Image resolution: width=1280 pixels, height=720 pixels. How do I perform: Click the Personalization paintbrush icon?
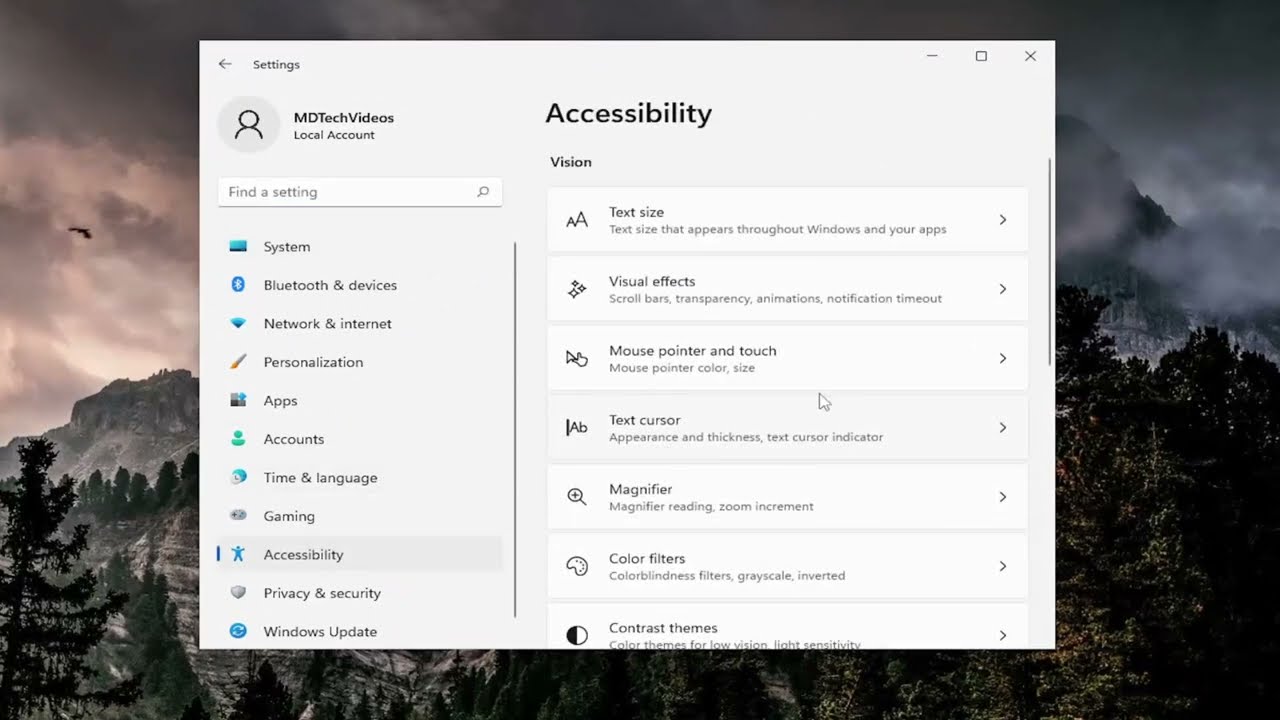(238, 362)
